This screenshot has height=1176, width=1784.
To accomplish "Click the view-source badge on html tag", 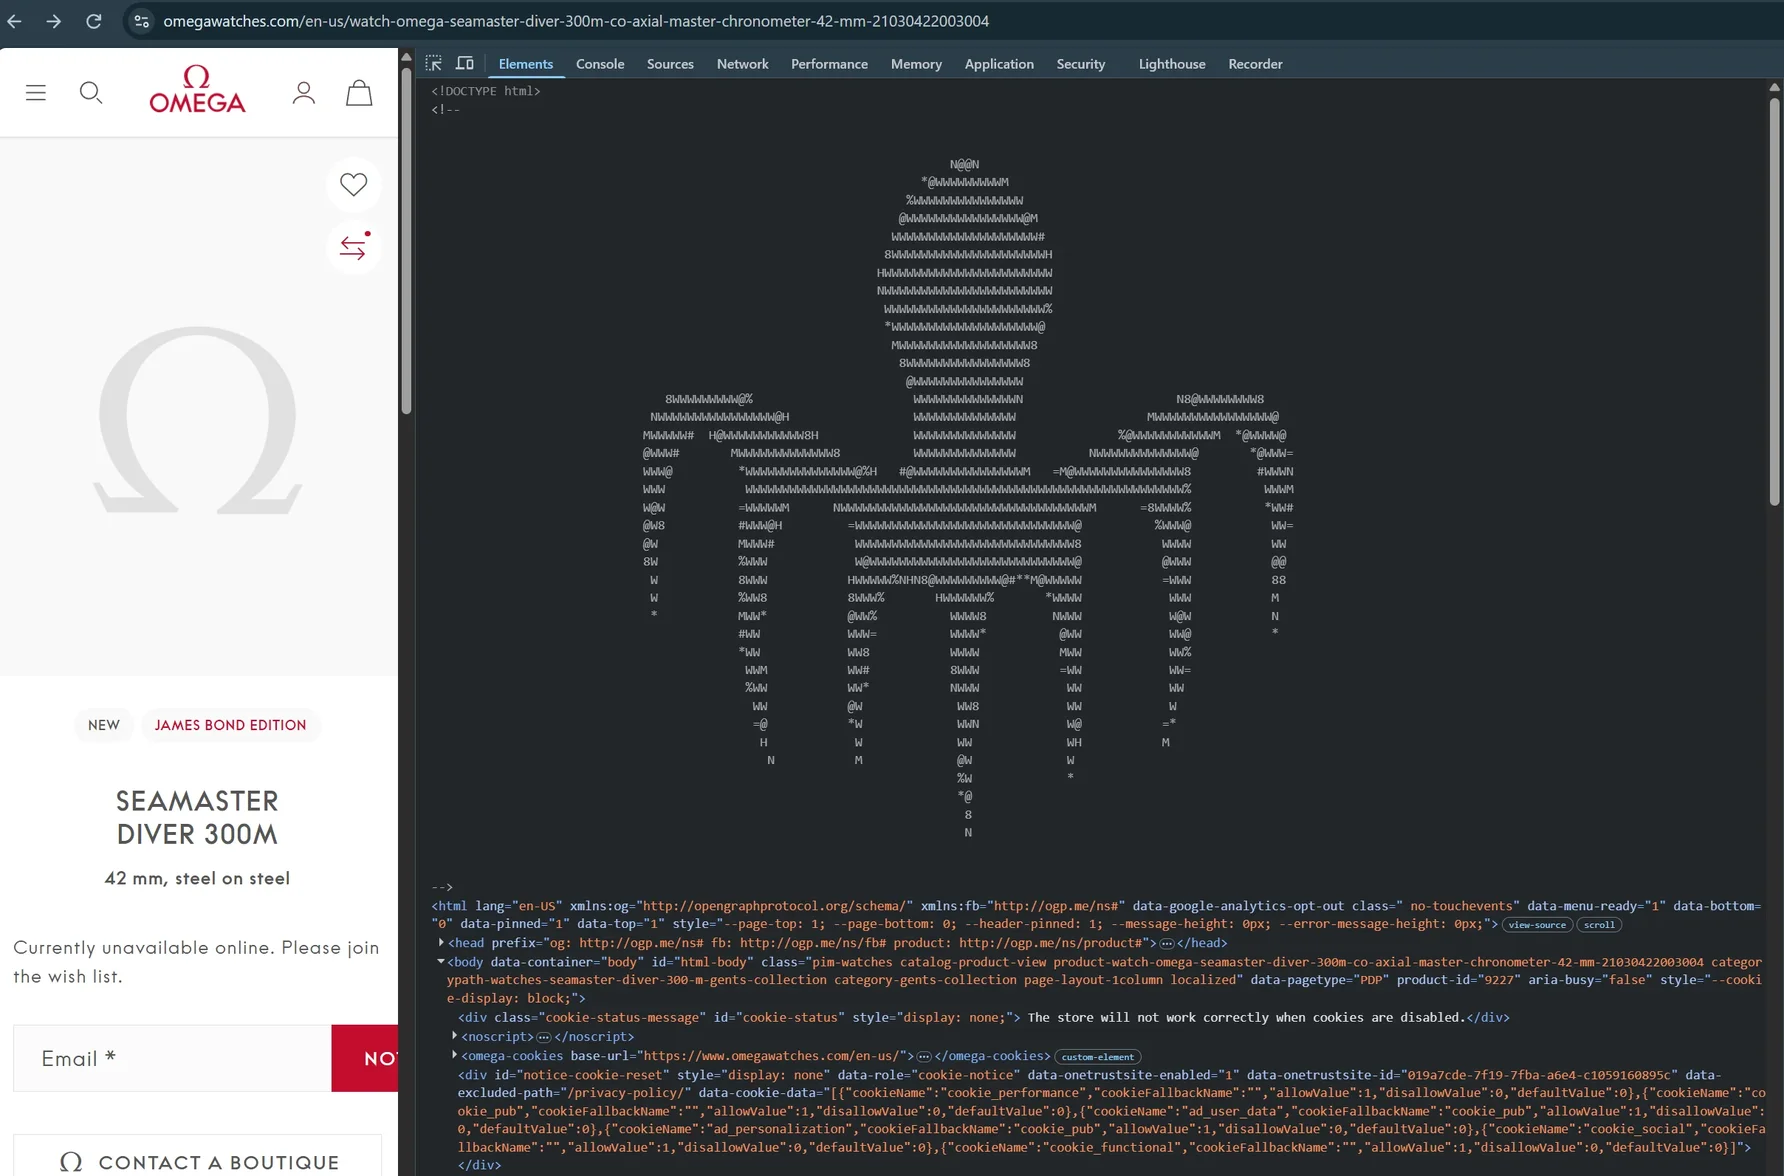I will click(x=1536, y=924).
